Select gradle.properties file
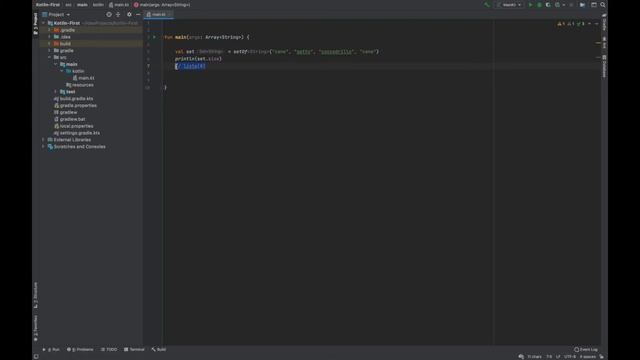640x360 pixels. (76, 105)
